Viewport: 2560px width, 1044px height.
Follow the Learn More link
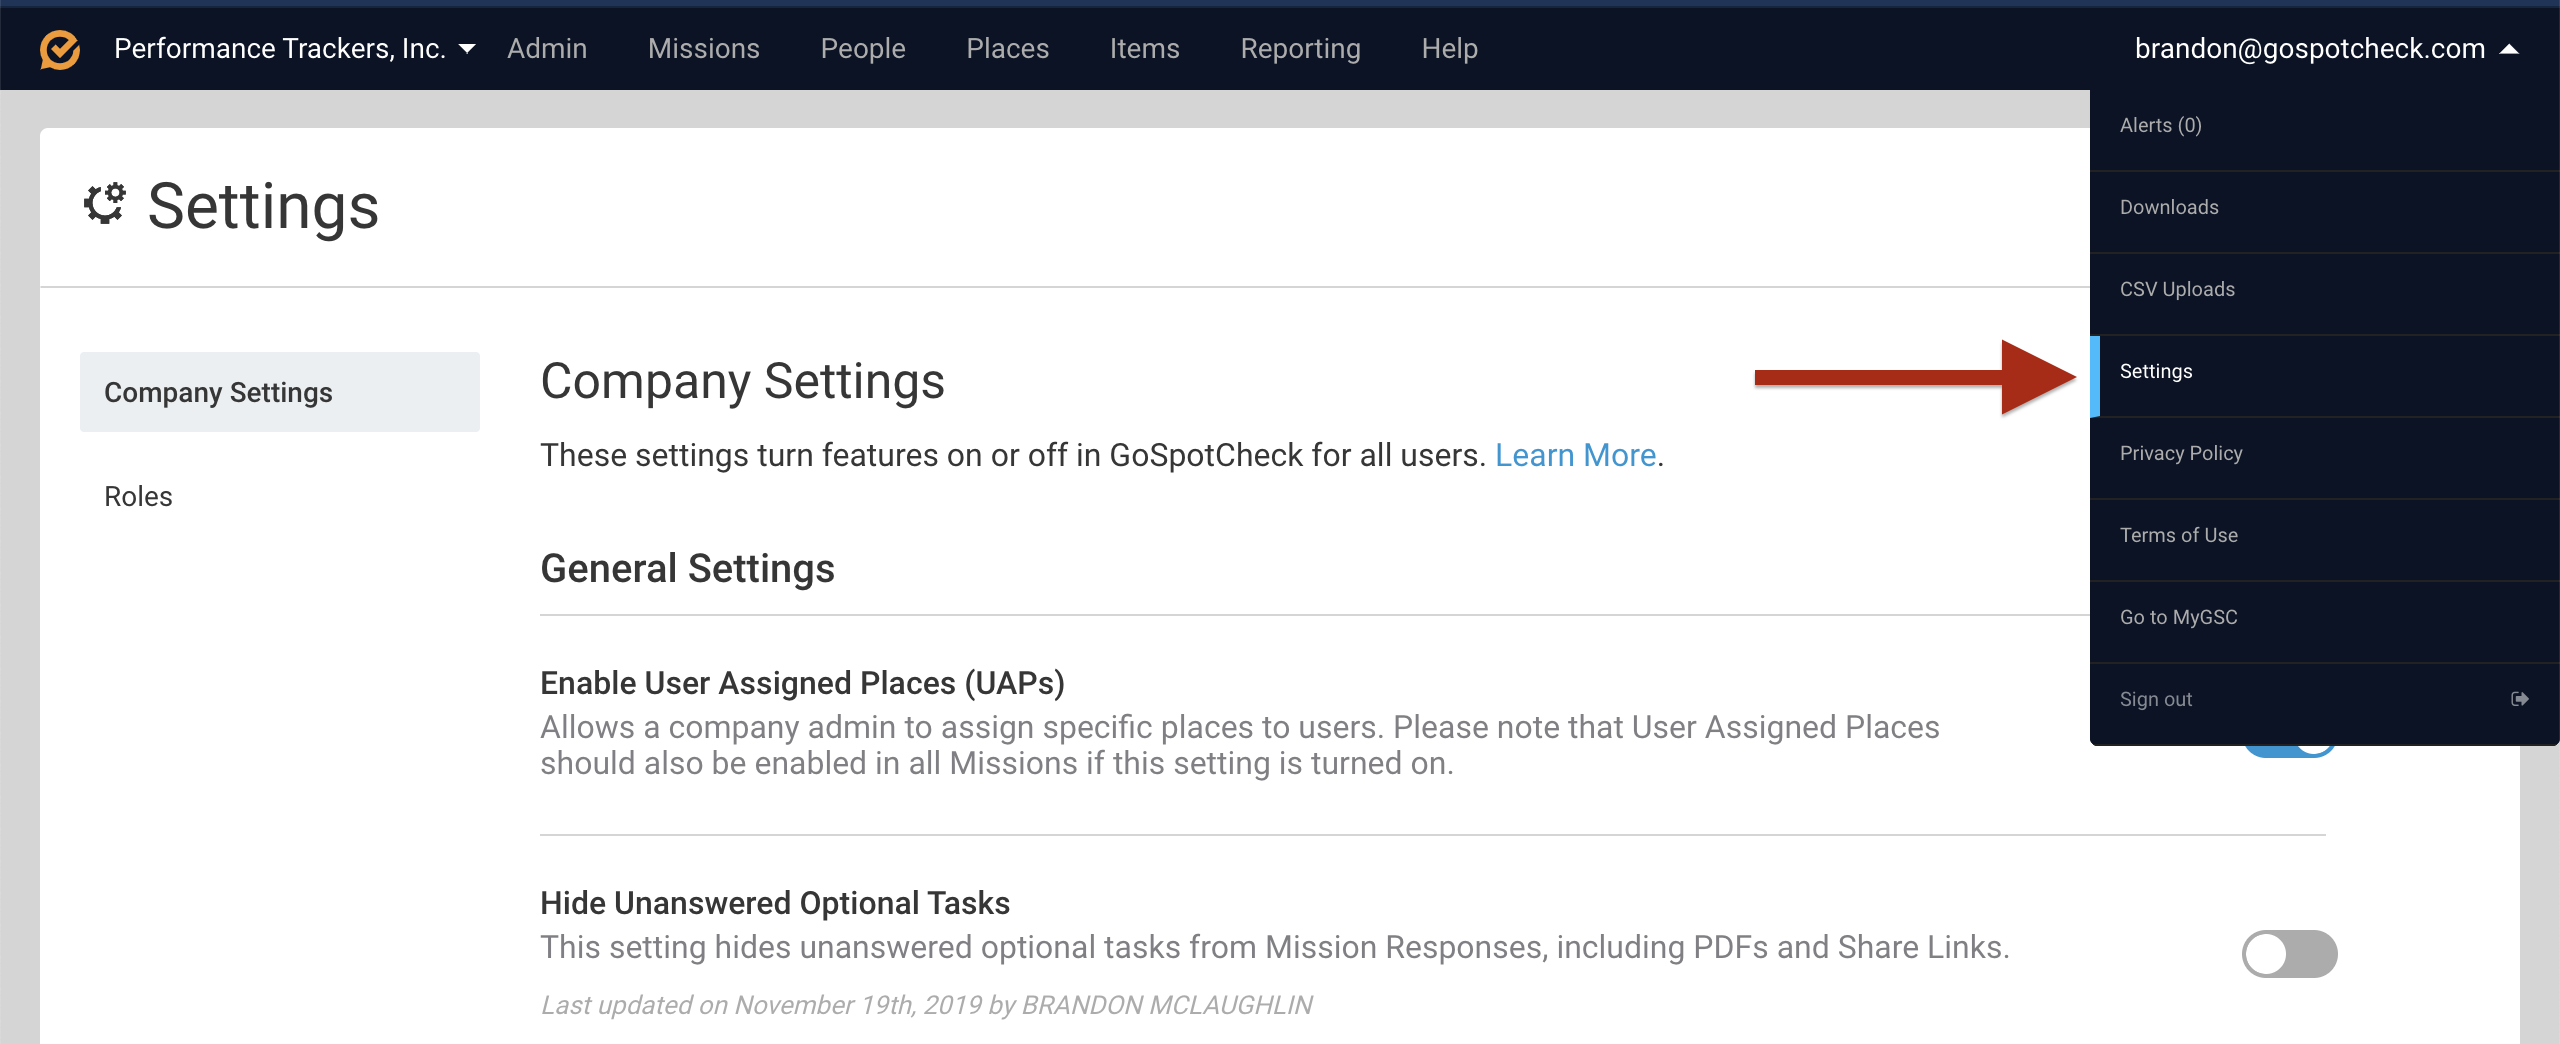click(x=1575, y=455)
